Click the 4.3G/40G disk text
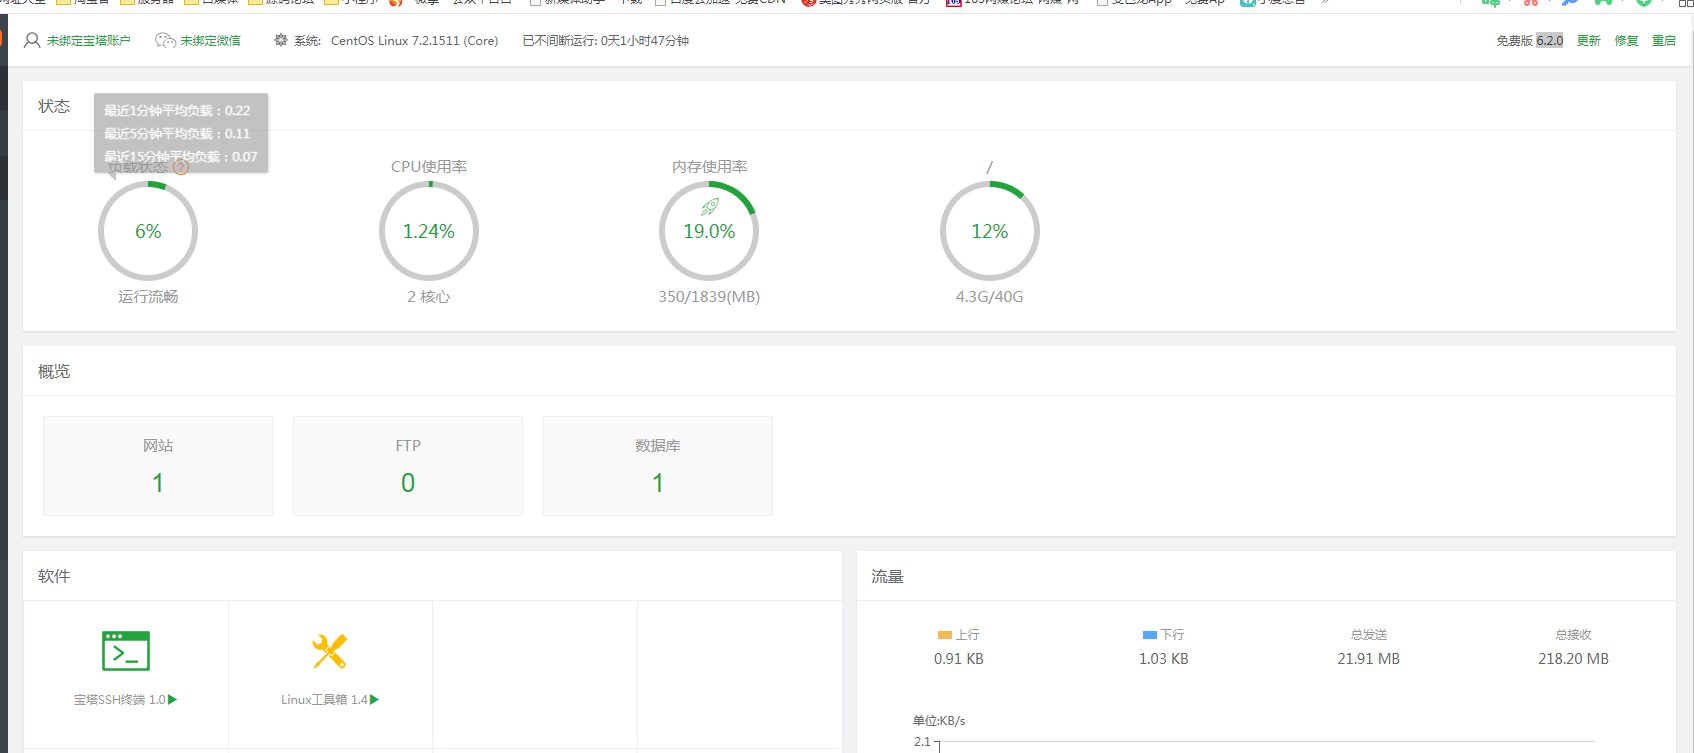The image size is (1694, 753). pos(990,297)
